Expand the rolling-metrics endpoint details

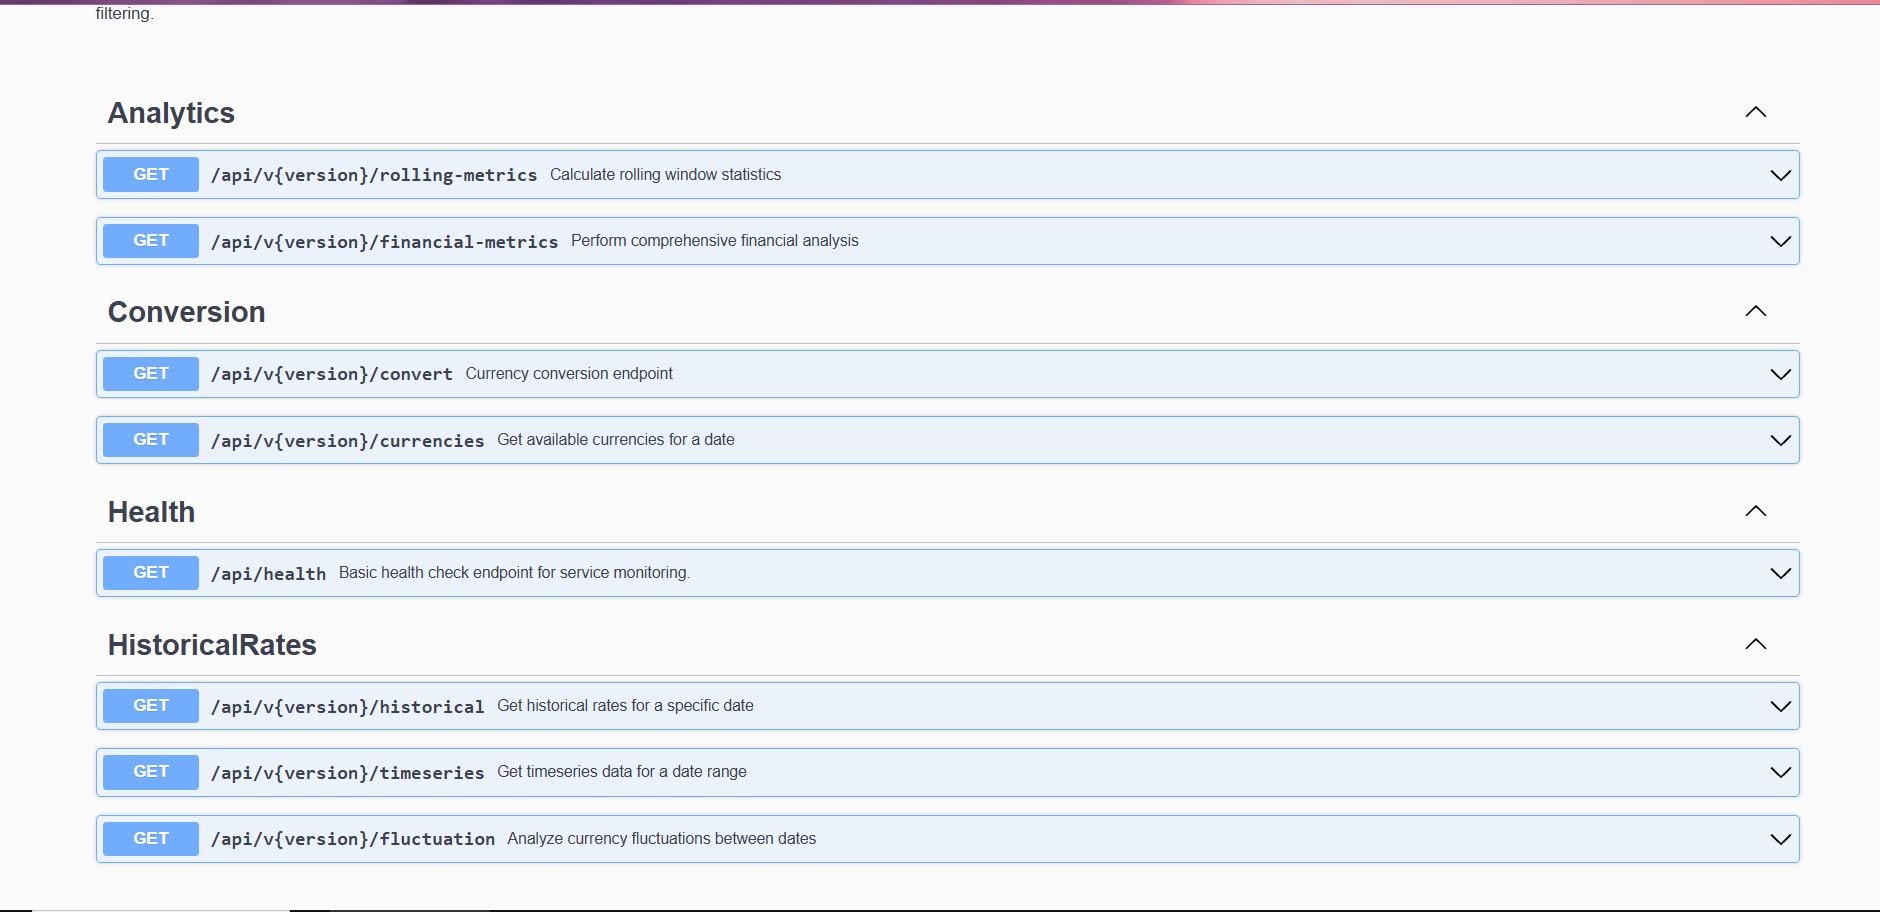(x=1779, y=174)
